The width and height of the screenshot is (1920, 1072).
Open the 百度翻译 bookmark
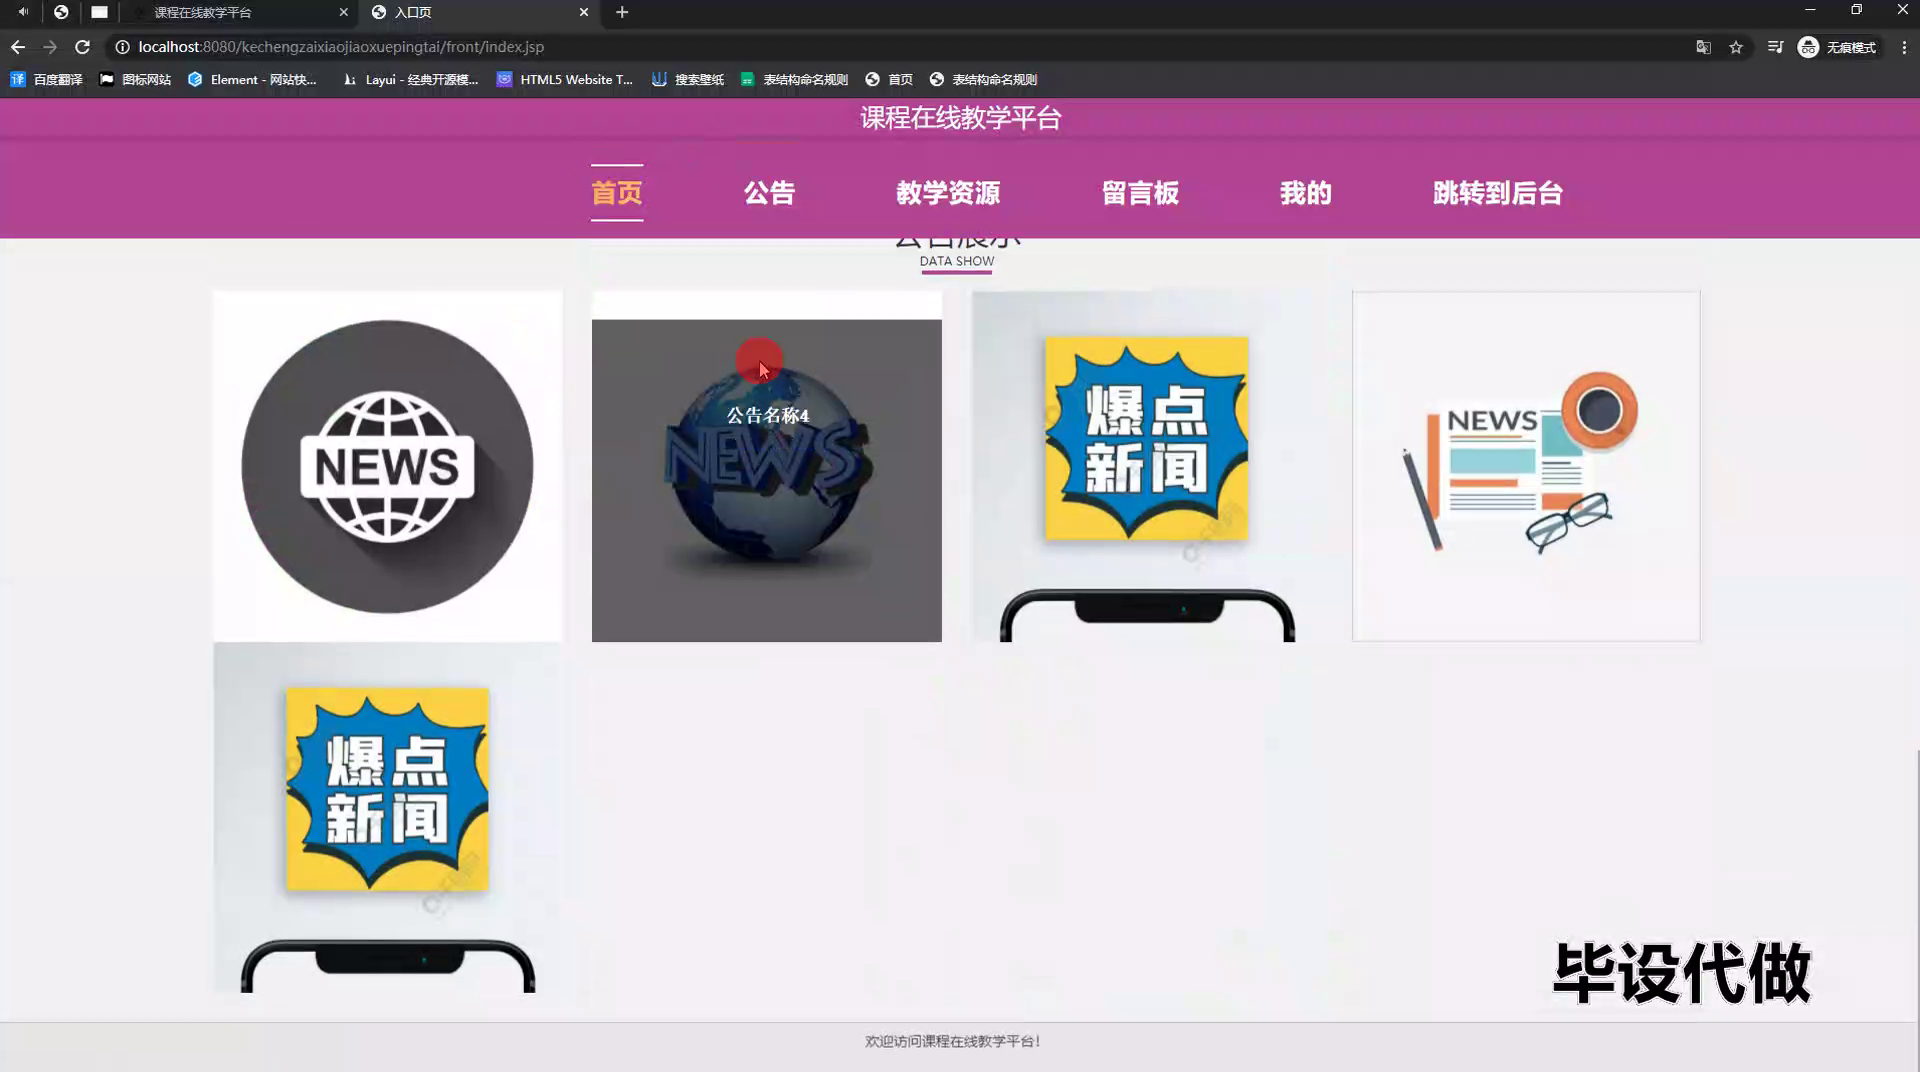click(x=46, y=79)
